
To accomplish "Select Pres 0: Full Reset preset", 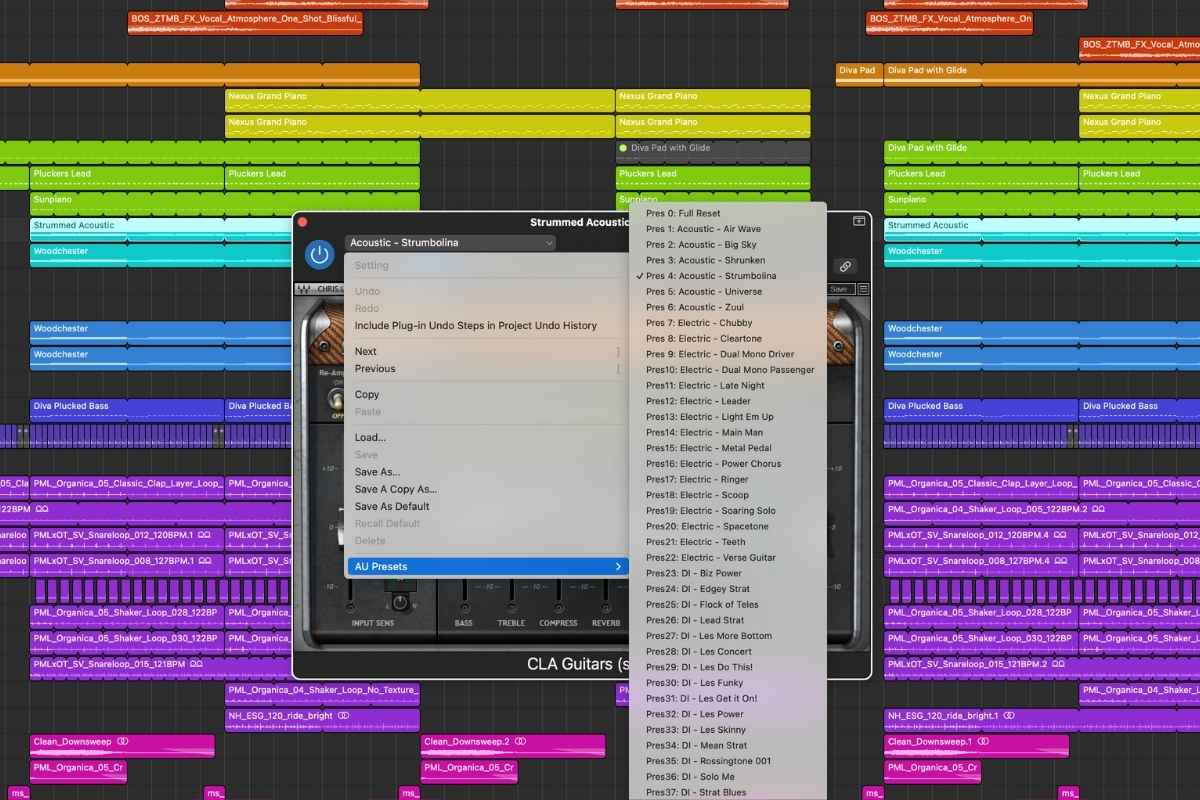I will click(727, 213).
